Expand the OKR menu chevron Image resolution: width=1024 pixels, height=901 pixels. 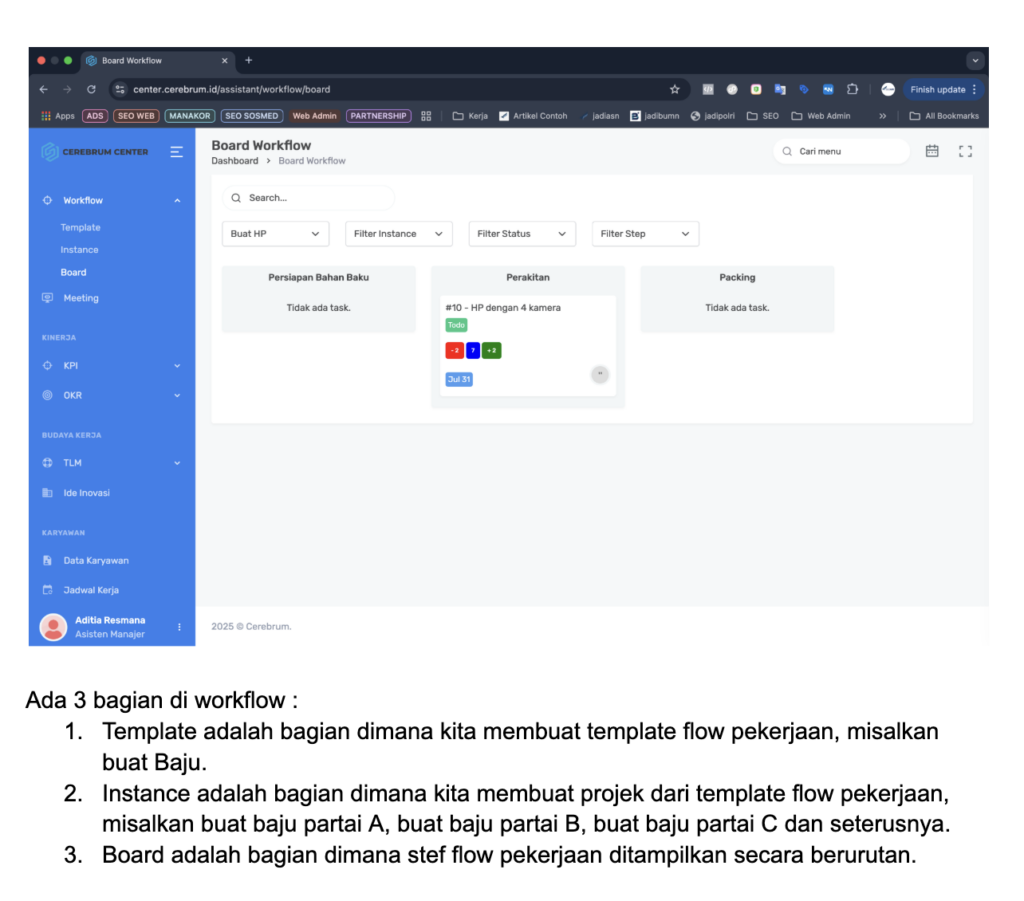tap(177, 395)
